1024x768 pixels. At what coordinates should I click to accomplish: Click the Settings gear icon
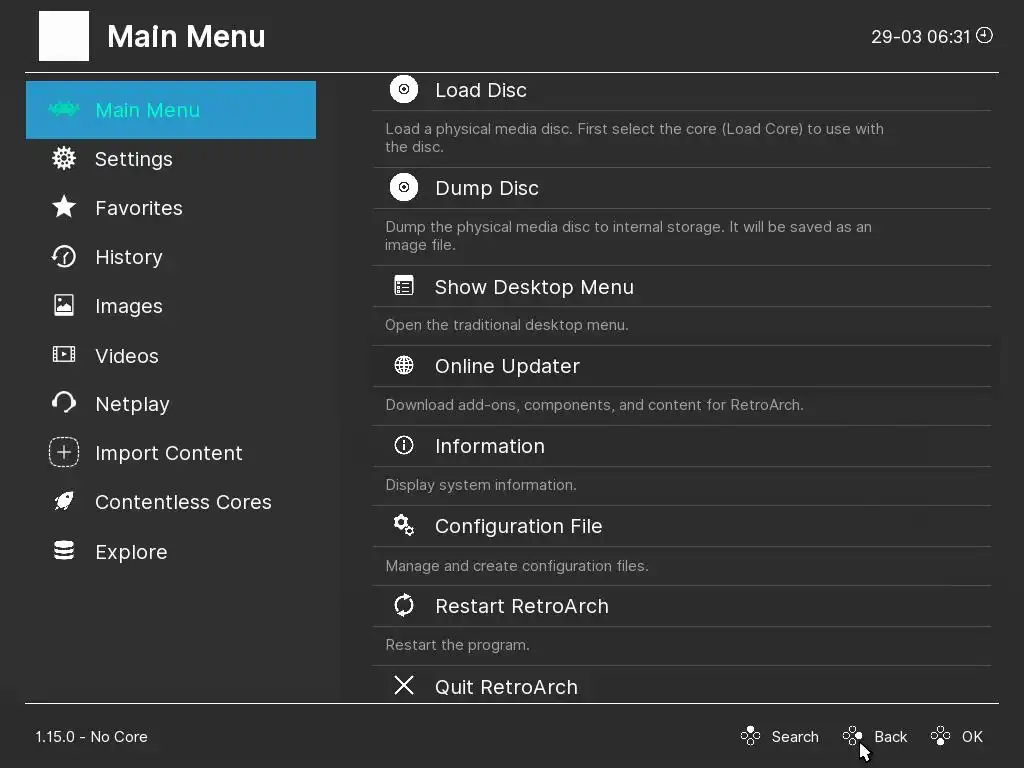pos(64,158)
